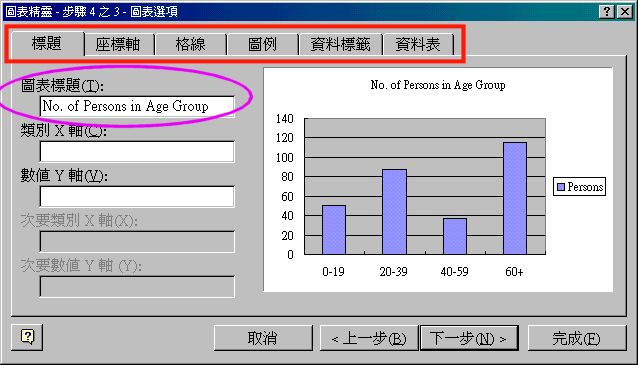Click the 40-59 bar in preview chart
638x365 pixels.
pyautogui.click(x=455, y=236)
